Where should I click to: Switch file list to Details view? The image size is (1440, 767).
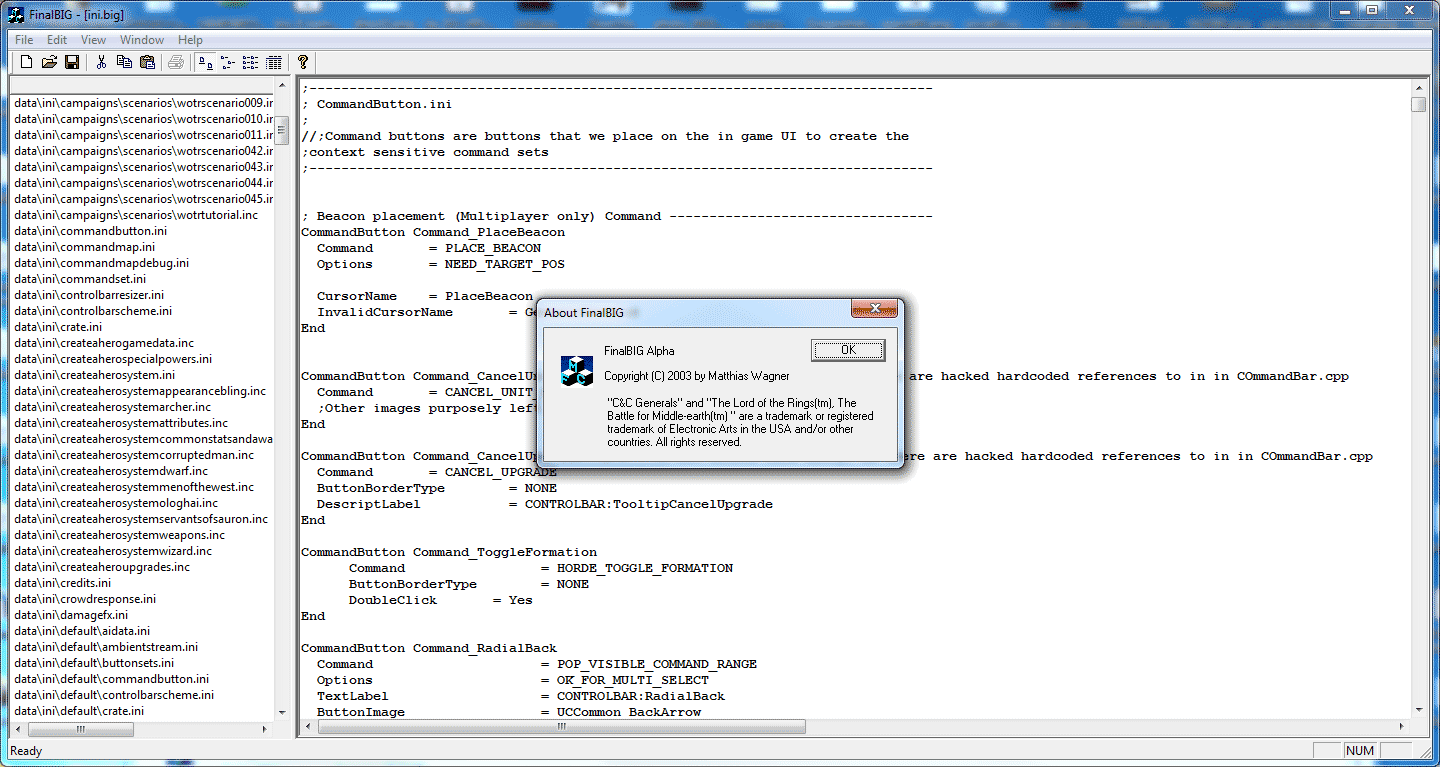point(274,62)
